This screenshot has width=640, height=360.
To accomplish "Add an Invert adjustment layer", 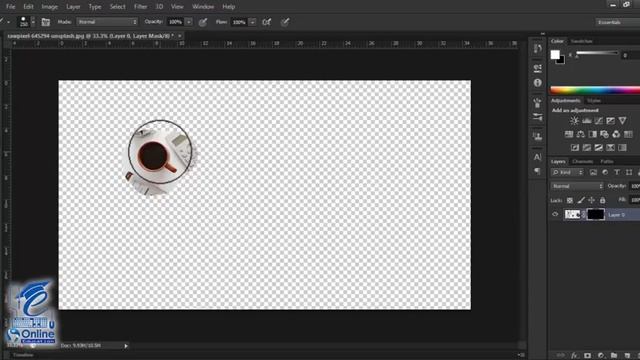I will (x=575, y=147).
